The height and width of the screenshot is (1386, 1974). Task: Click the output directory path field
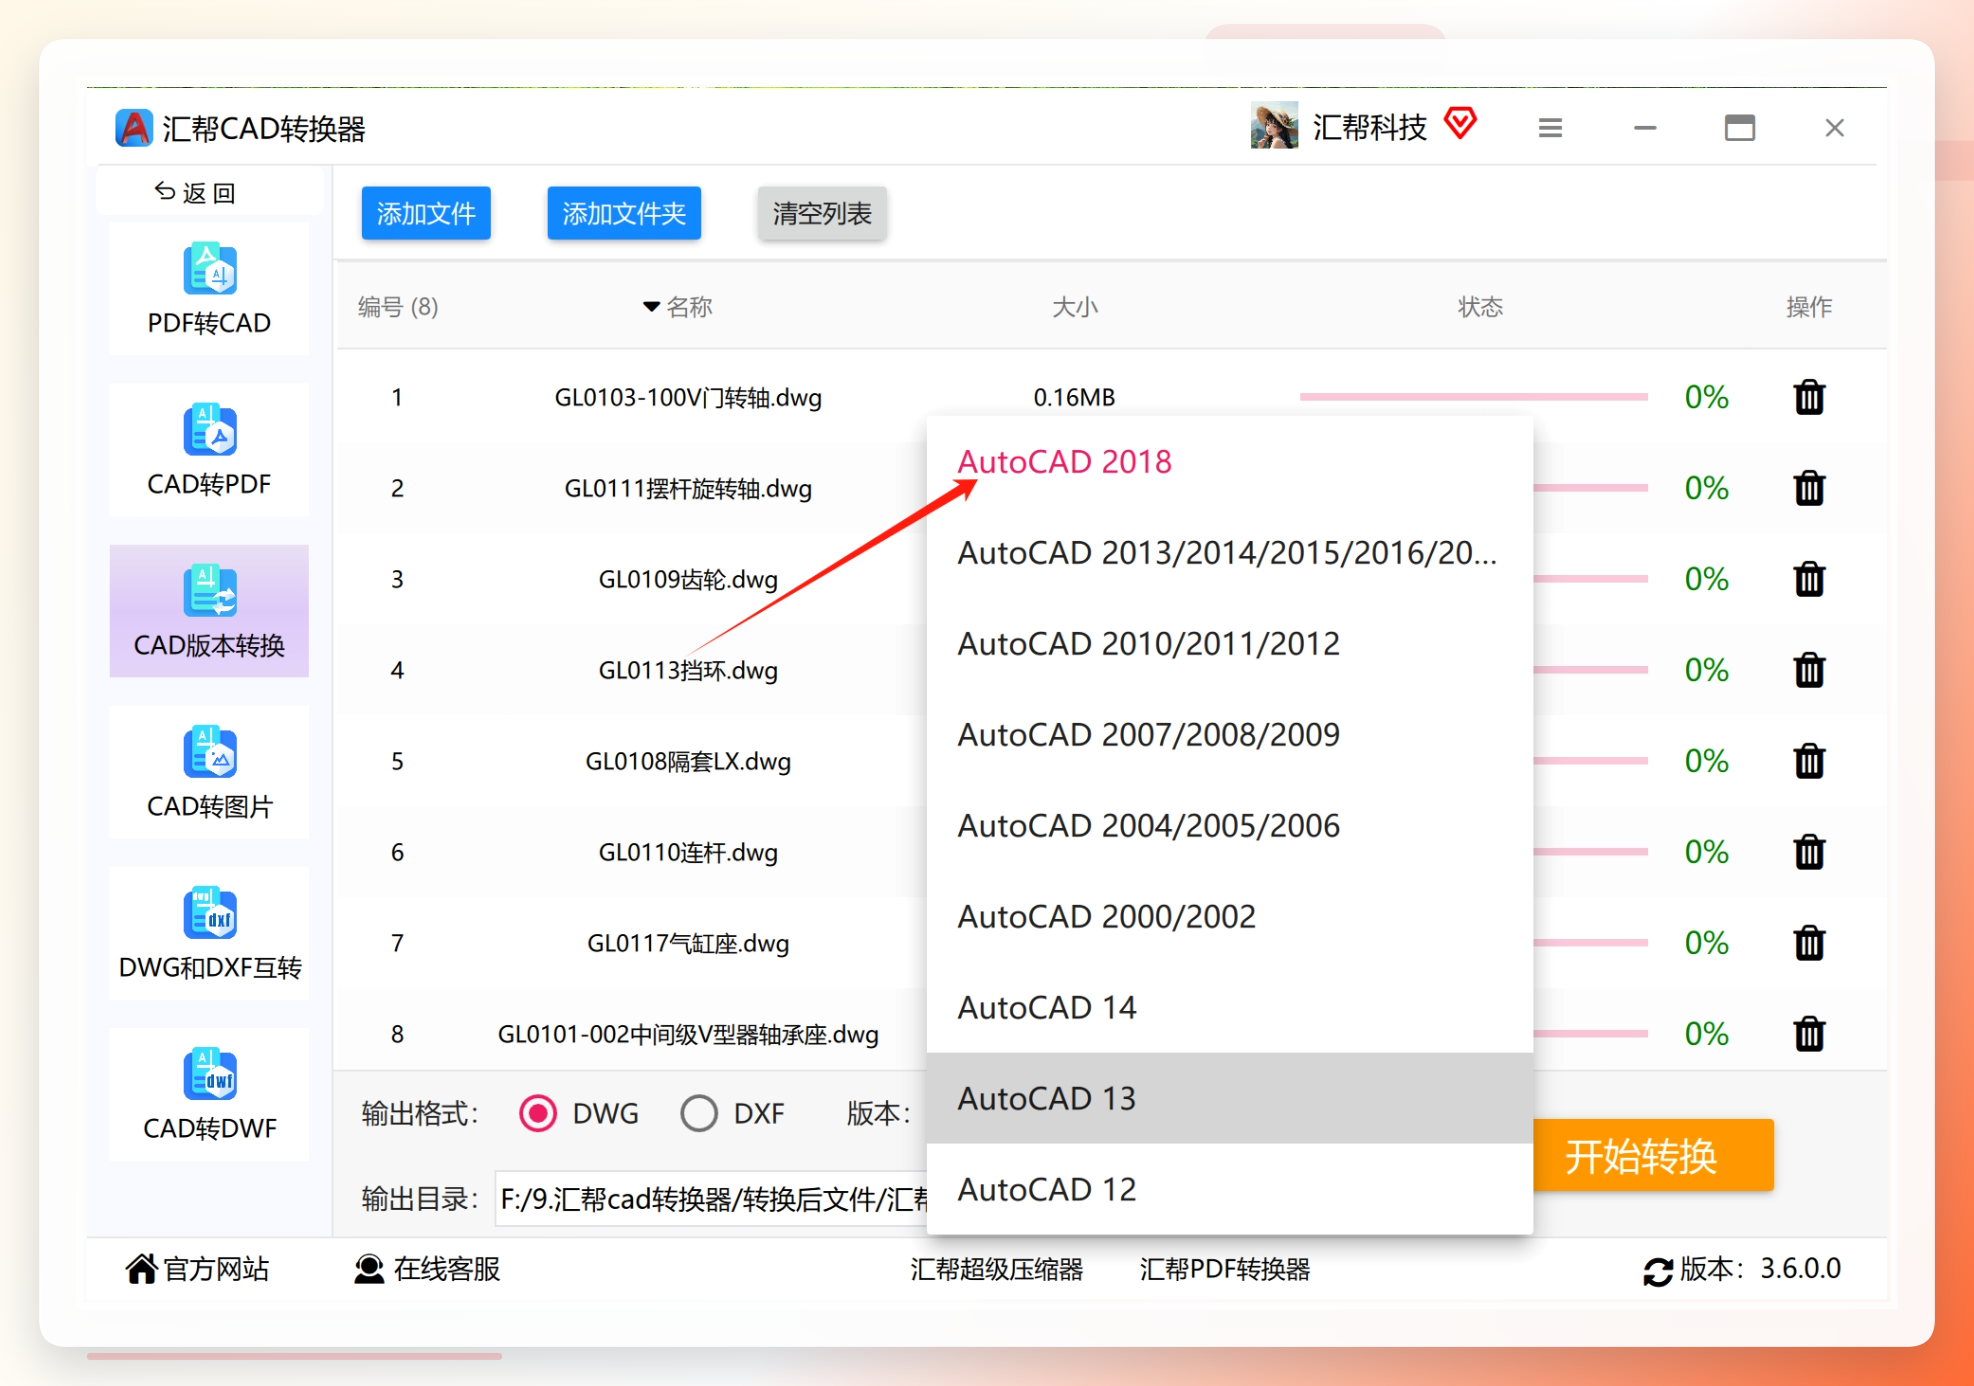click(712, 1198)
